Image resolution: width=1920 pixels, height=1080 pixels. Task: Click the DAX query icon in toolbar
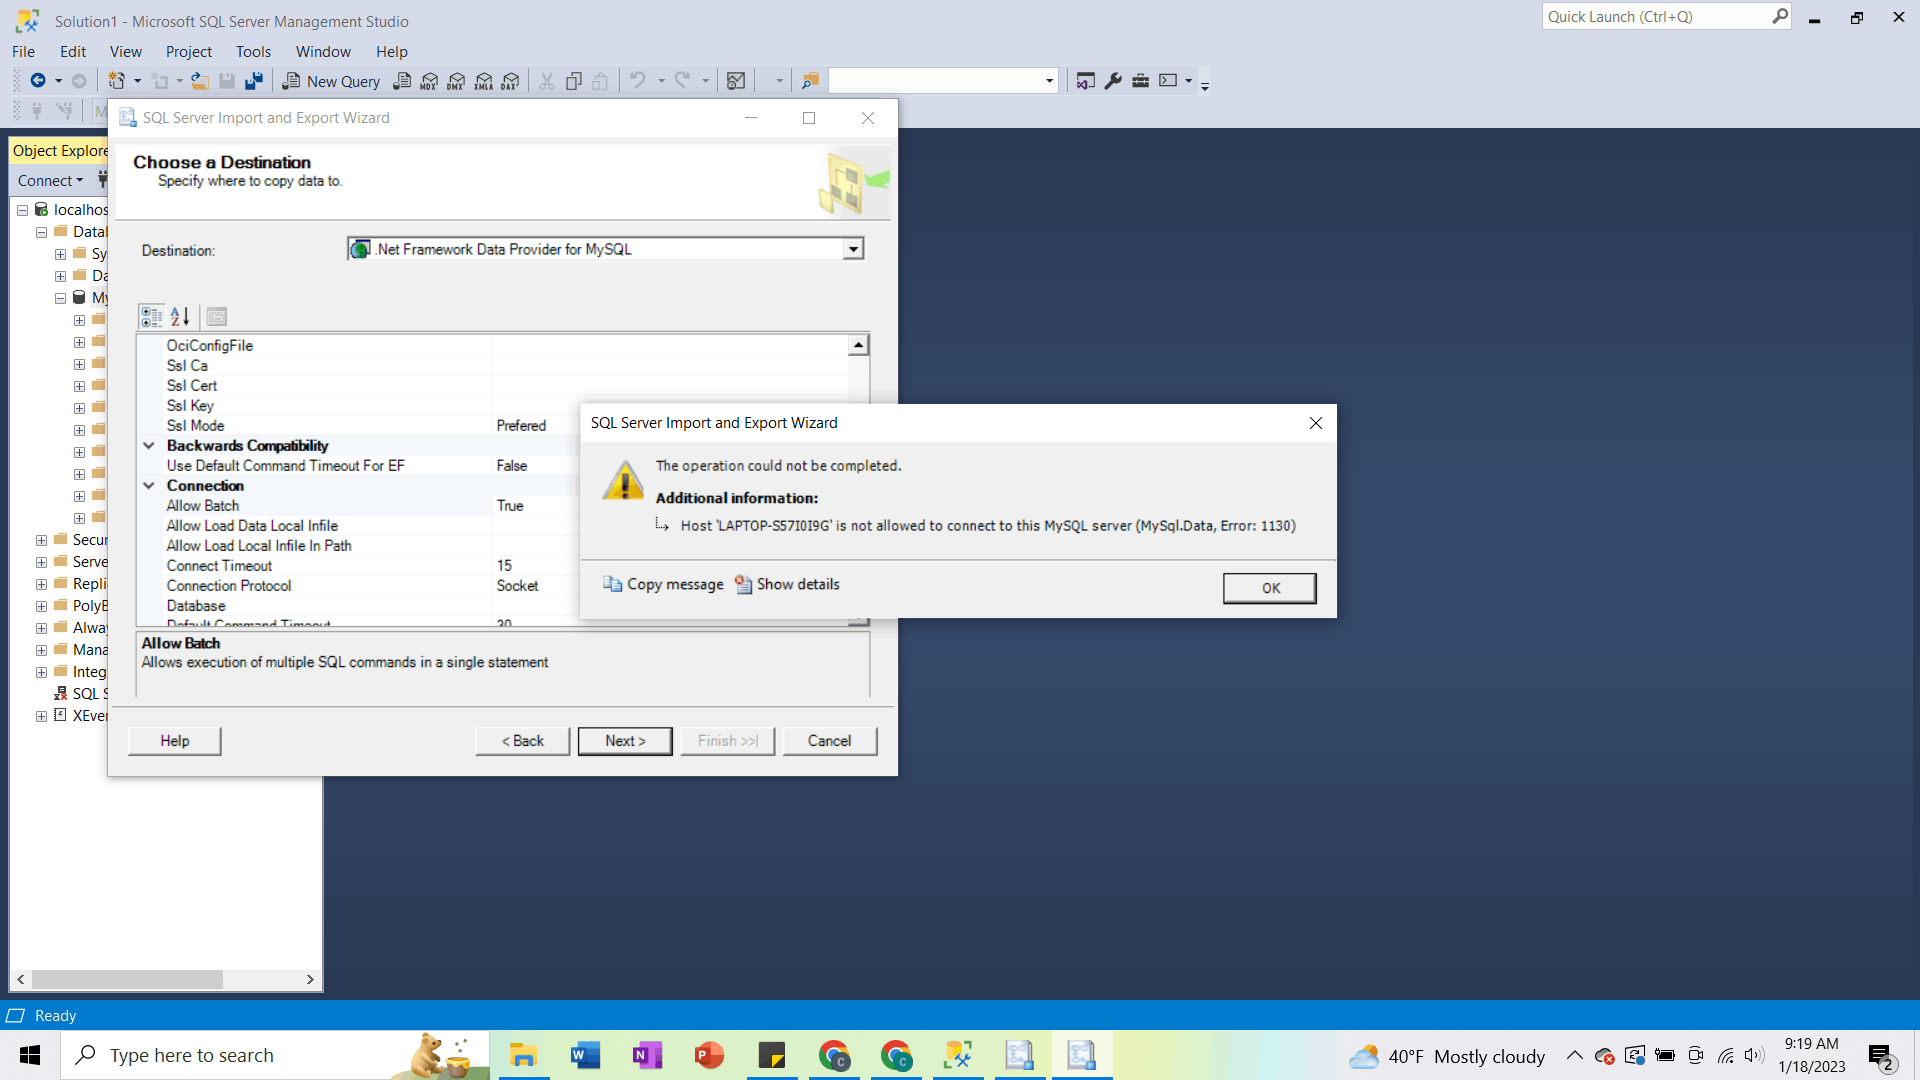510,81
